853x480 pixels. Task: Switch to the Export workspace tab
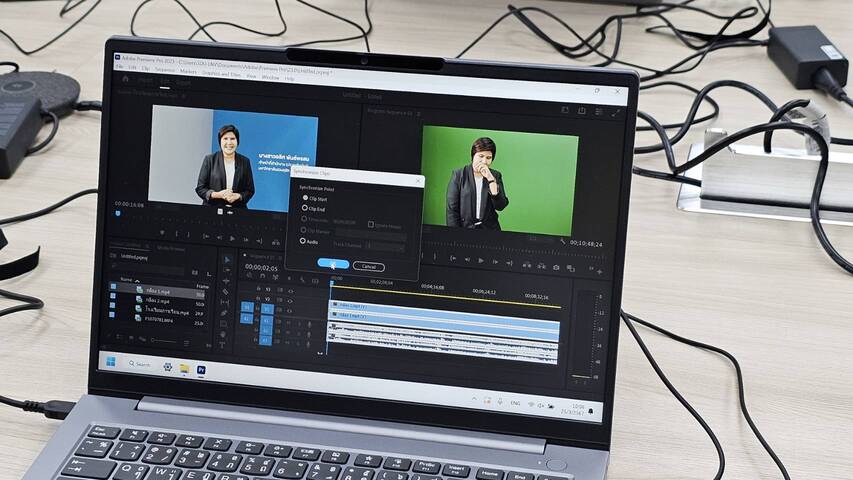(183, 83)
